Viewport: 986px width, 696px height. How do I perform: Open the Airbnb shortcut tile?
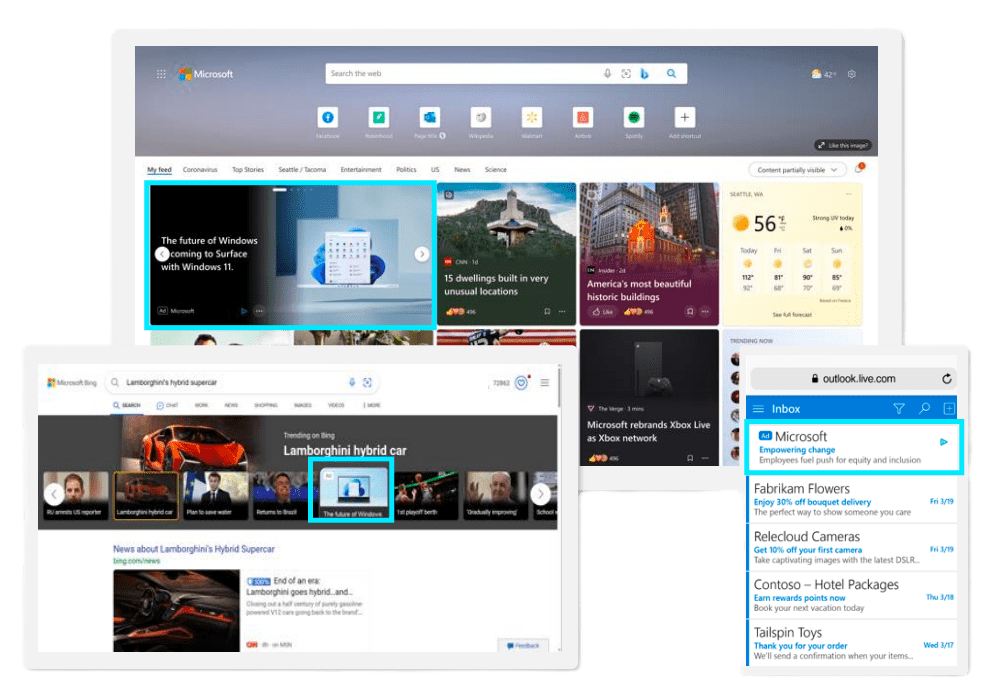[583, 118]
